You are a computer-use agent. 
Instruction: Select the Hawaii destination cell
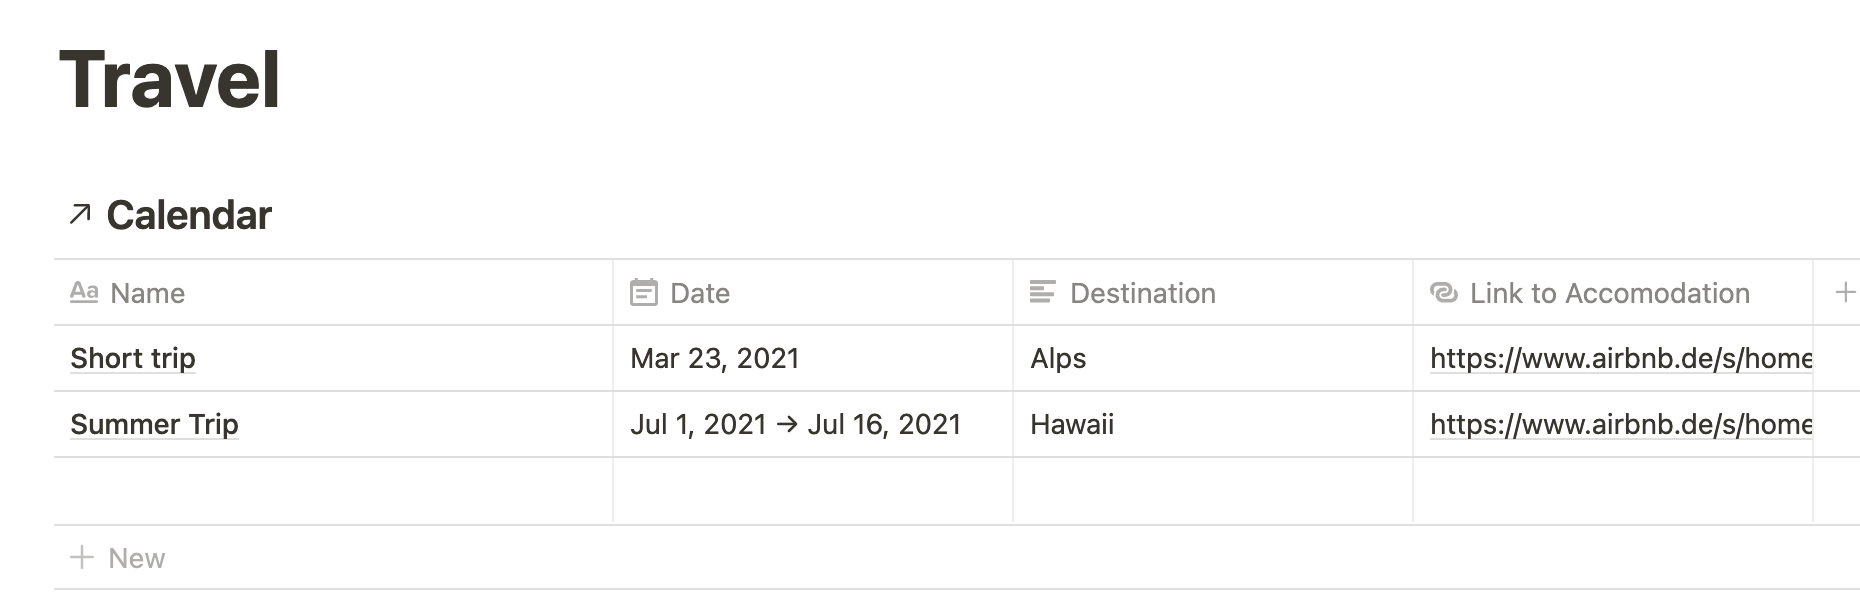(x=1213, y=424)
